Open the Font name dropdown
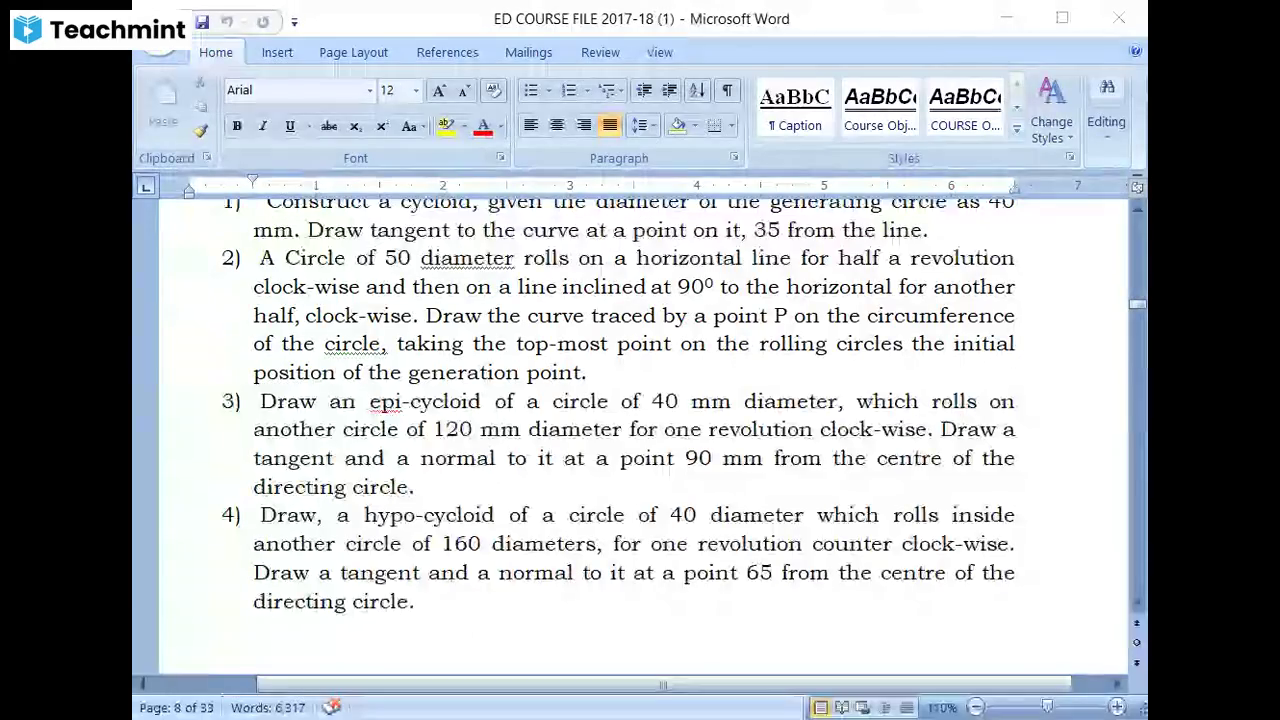The height and width of the screenshot is (720, 1280). (x=369, y=90)
